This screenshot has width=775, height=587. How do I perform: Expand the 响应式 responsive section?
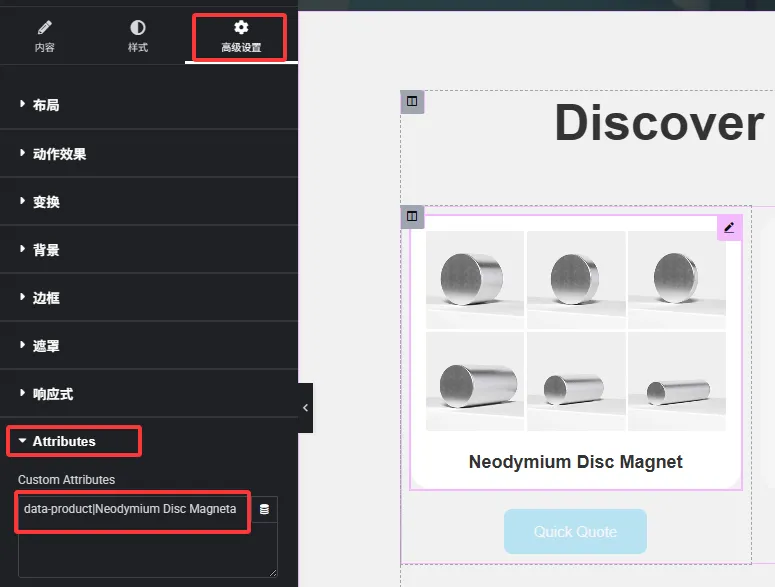52,394
